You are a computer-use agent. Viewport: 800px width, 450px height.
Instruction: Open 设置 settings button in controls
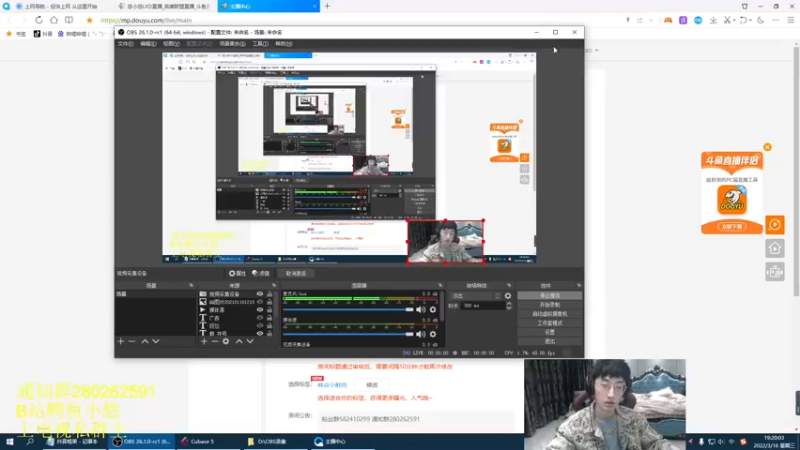click(x=549, y=332)
